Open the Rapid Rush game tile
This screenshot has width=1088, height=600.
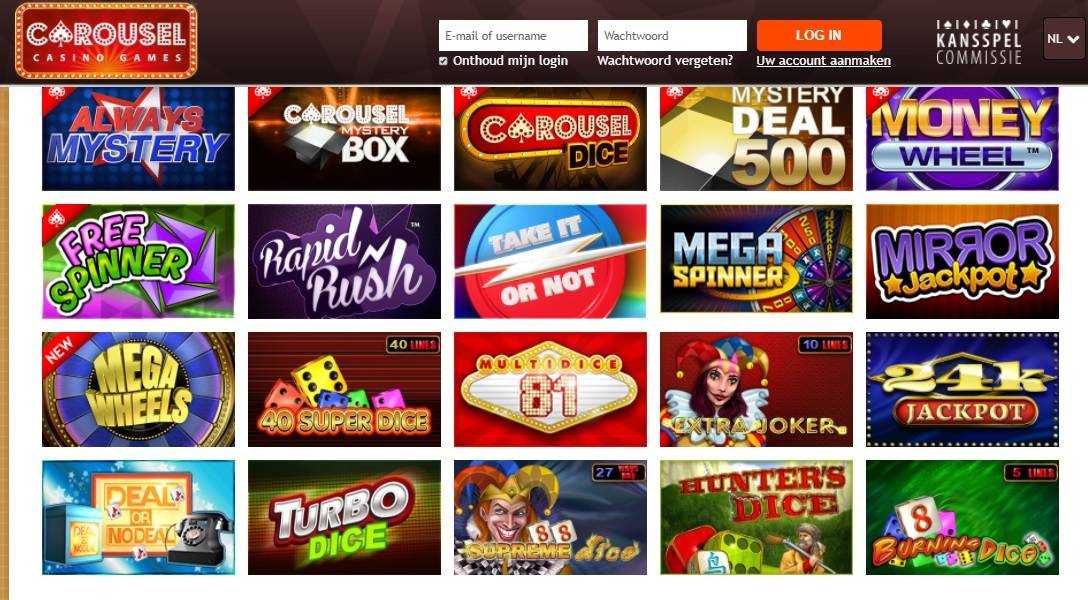click(344, 262)
